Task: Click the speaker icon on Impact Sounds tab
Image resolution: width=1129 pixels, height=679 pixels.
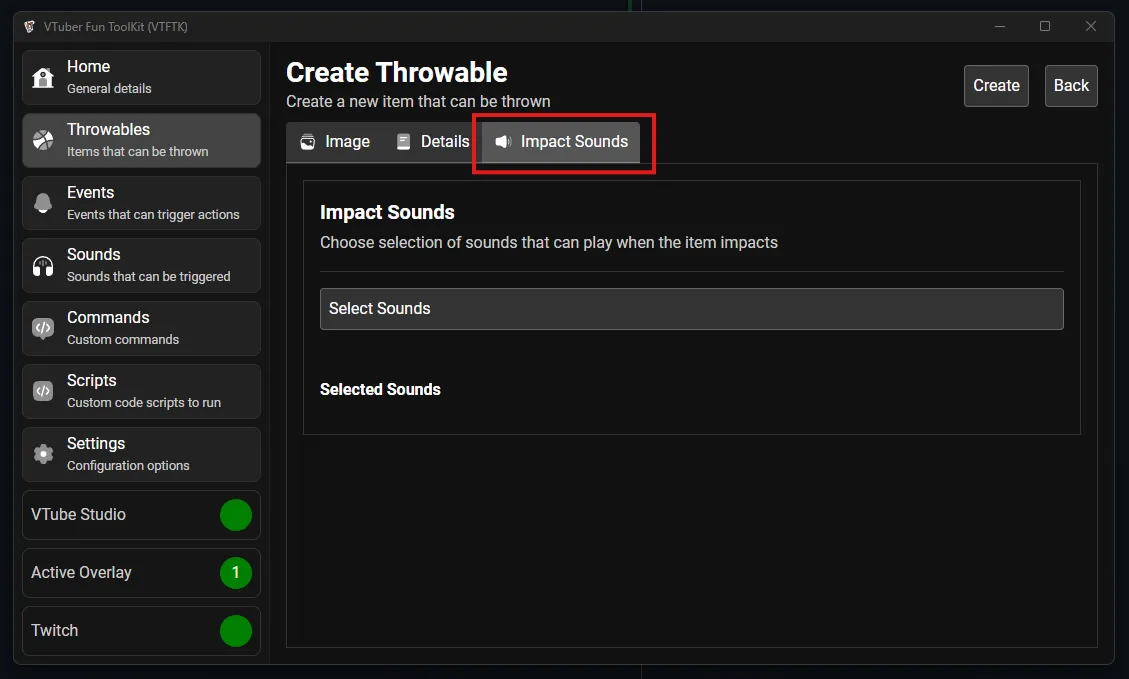Action: [x=503, y=141]
